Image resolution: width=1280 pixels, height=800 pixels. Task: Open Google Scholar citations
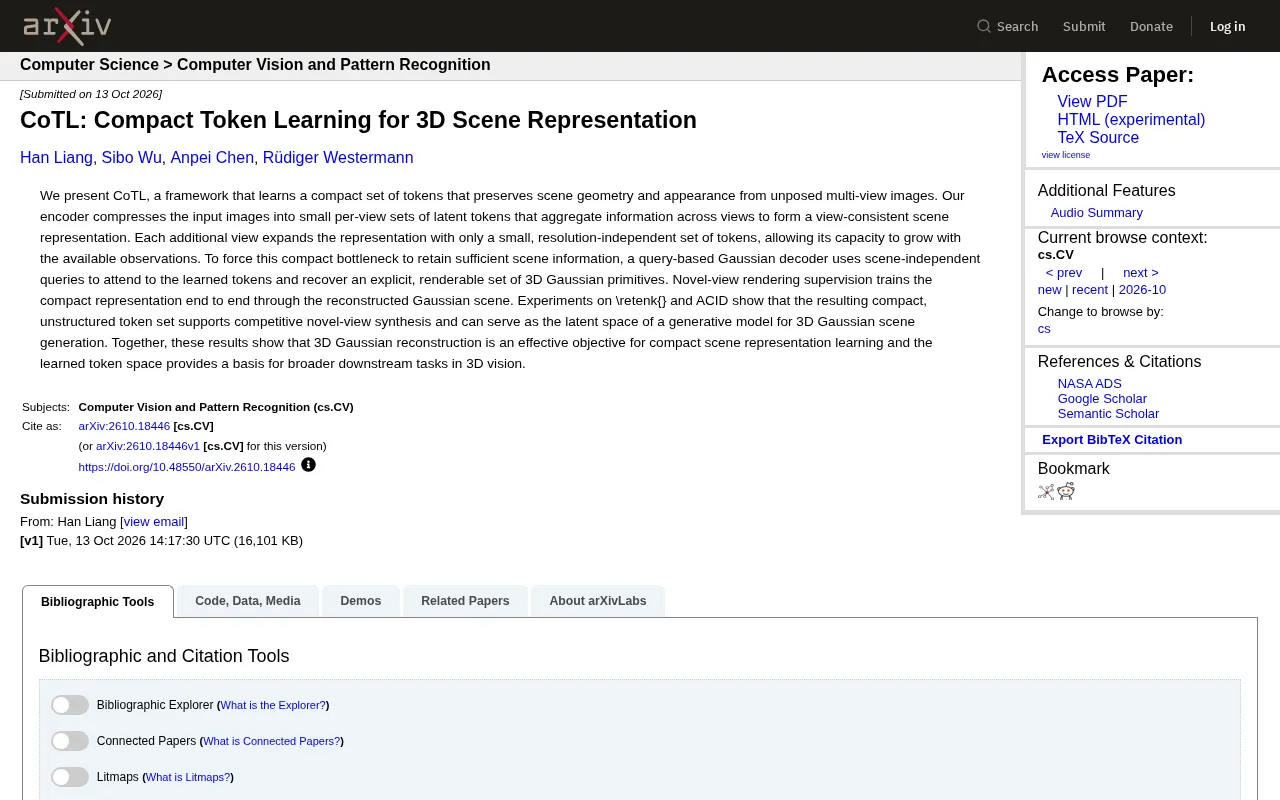click(x=1102, y=399)
